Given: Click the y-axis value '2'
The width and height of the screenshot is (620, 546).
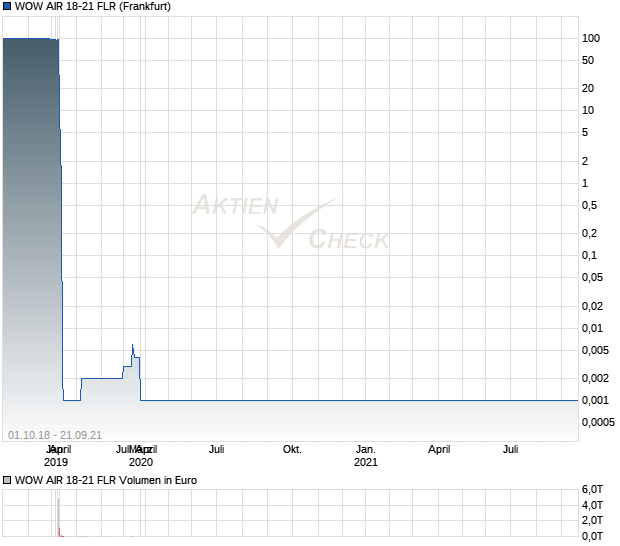Looking at the screenshot, I should (585, 161).
